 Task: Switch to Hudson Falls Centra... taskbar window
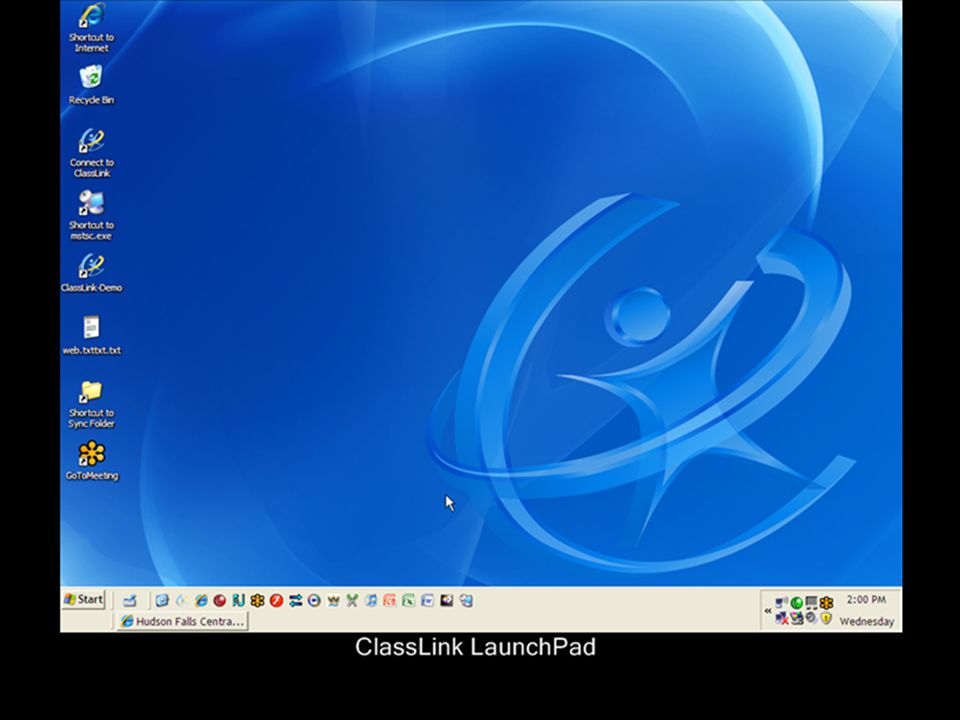coord(182,621)
